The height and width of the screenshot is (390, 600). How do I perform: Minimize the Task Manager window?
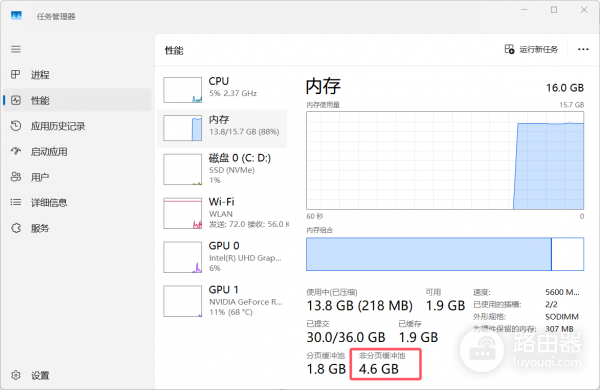[x=524, y=10]
